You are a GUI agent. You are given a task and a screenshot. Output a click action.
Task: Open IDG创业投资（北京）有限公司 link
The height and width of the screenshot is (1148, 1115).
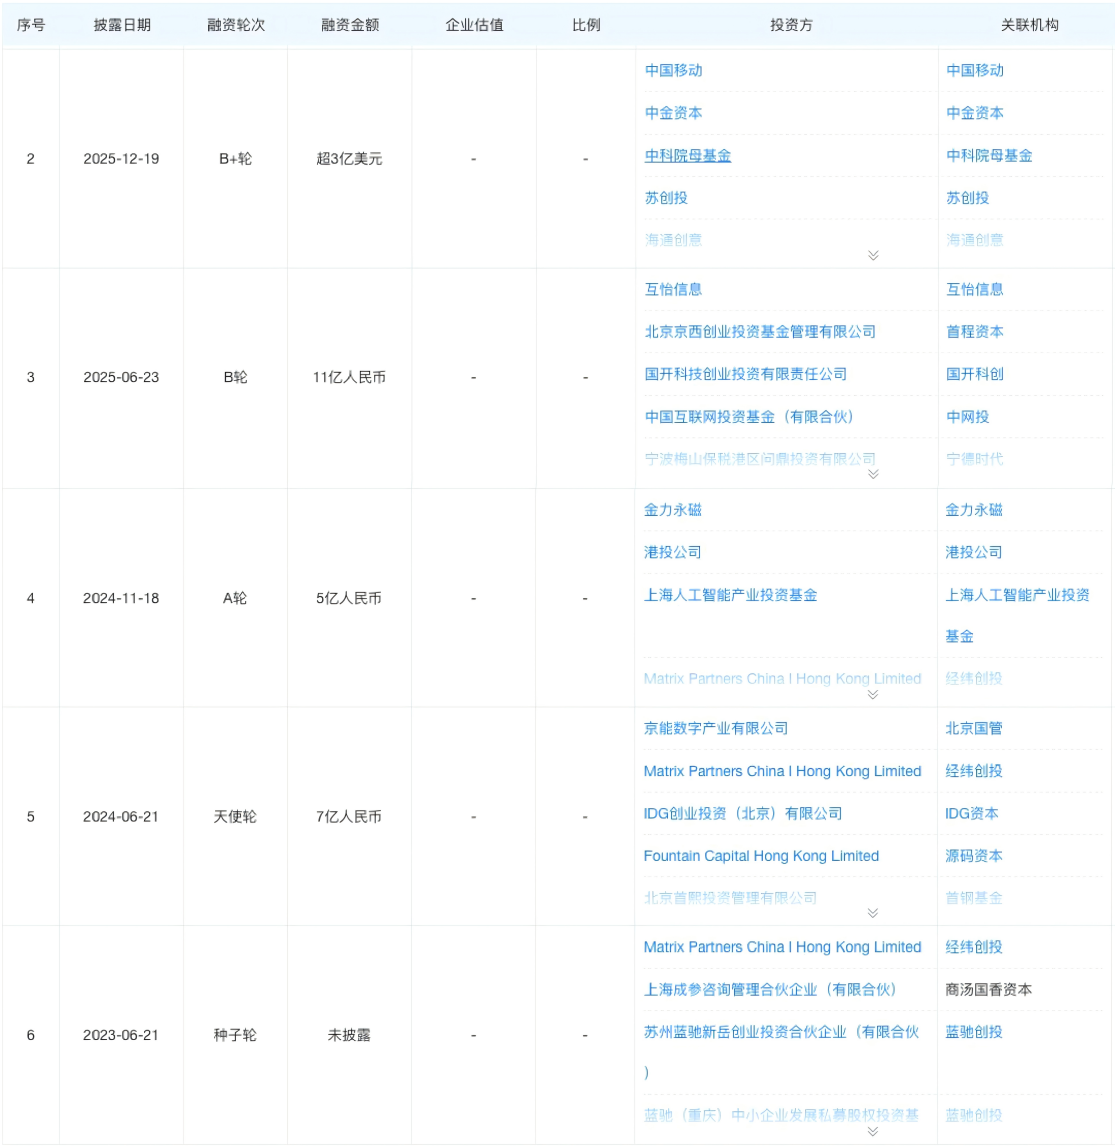click(x=743, y=813)
